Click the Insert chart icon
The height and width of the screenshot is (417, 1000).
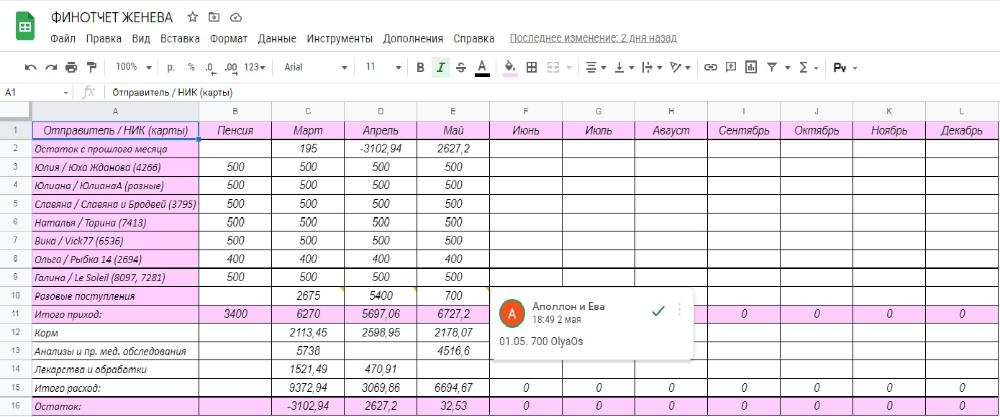click(x=751, y=67)
